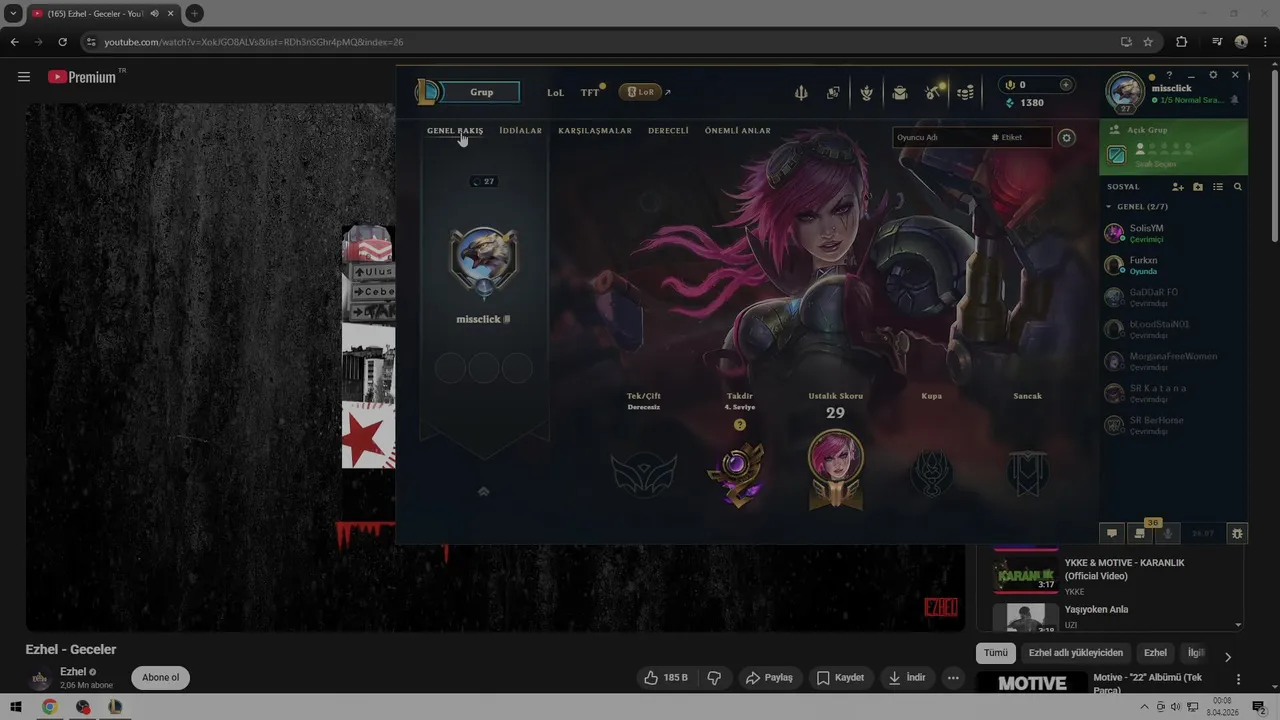Open the Clash trident icon
This screenshot has width=1280, height=720.
click(x=801, y=92)
